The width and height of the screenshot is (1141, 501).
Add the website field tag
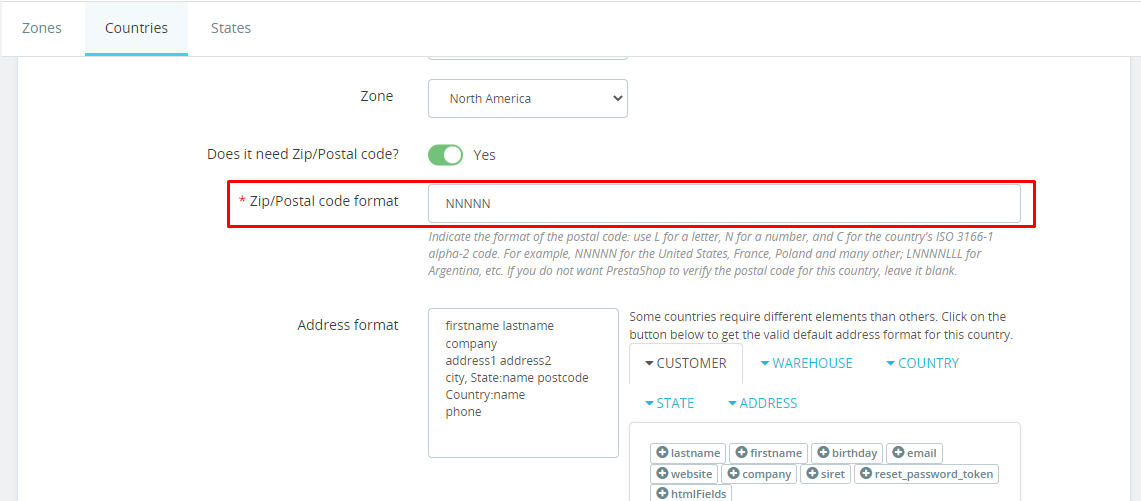(x=684, y=474)
